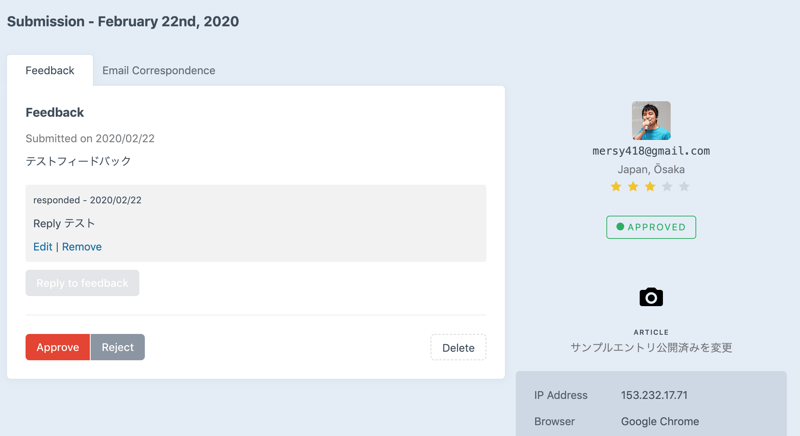The width and height of the screenshot is (800, 436).
Task: Click the Reply to feedback button
Action: [82, 283]
